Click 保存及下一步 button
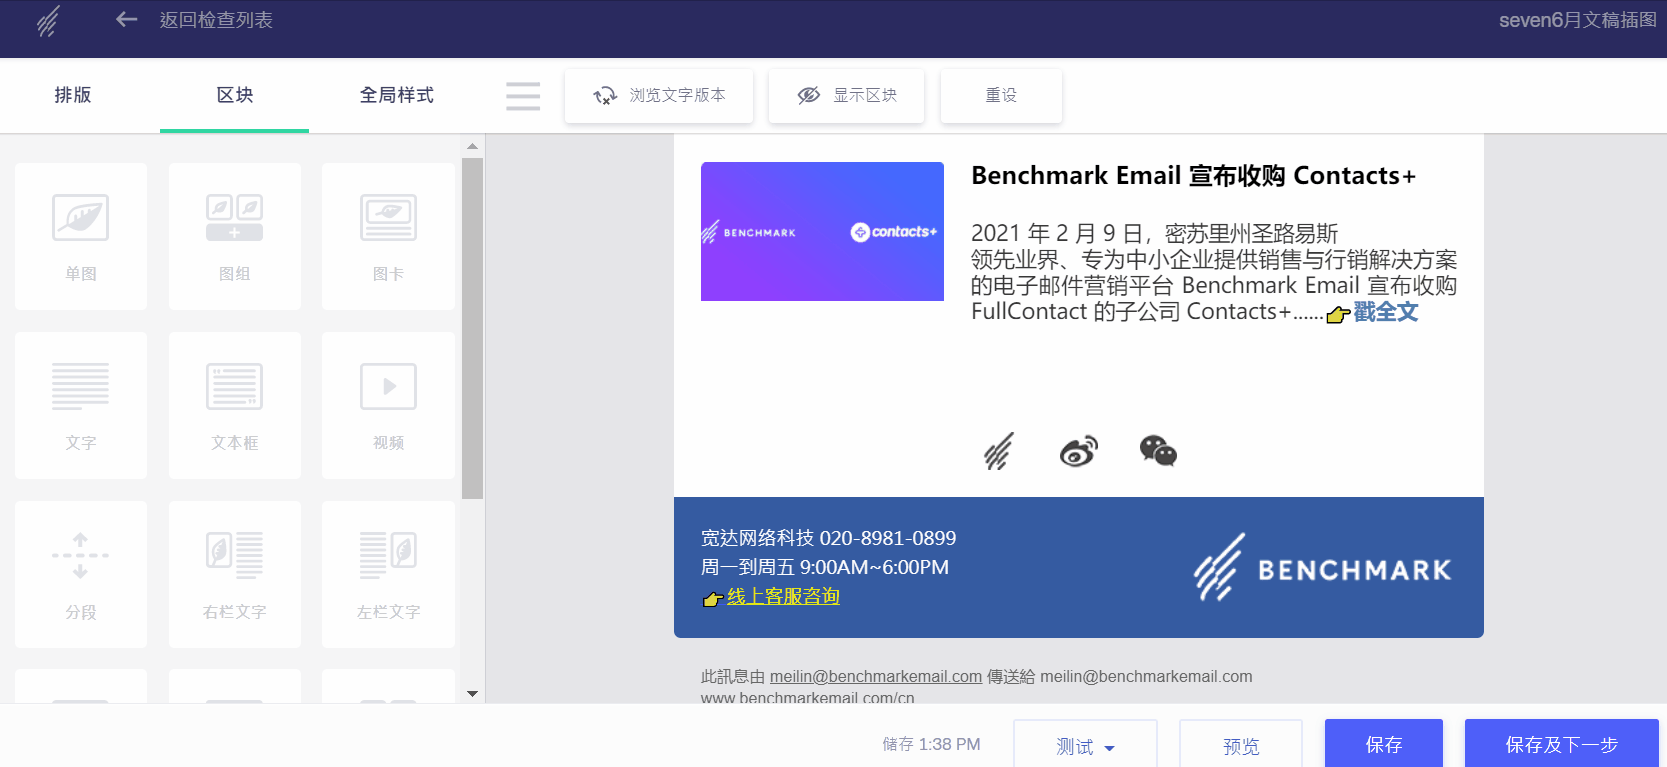The image size is (1667, 767). [1562, 744]
